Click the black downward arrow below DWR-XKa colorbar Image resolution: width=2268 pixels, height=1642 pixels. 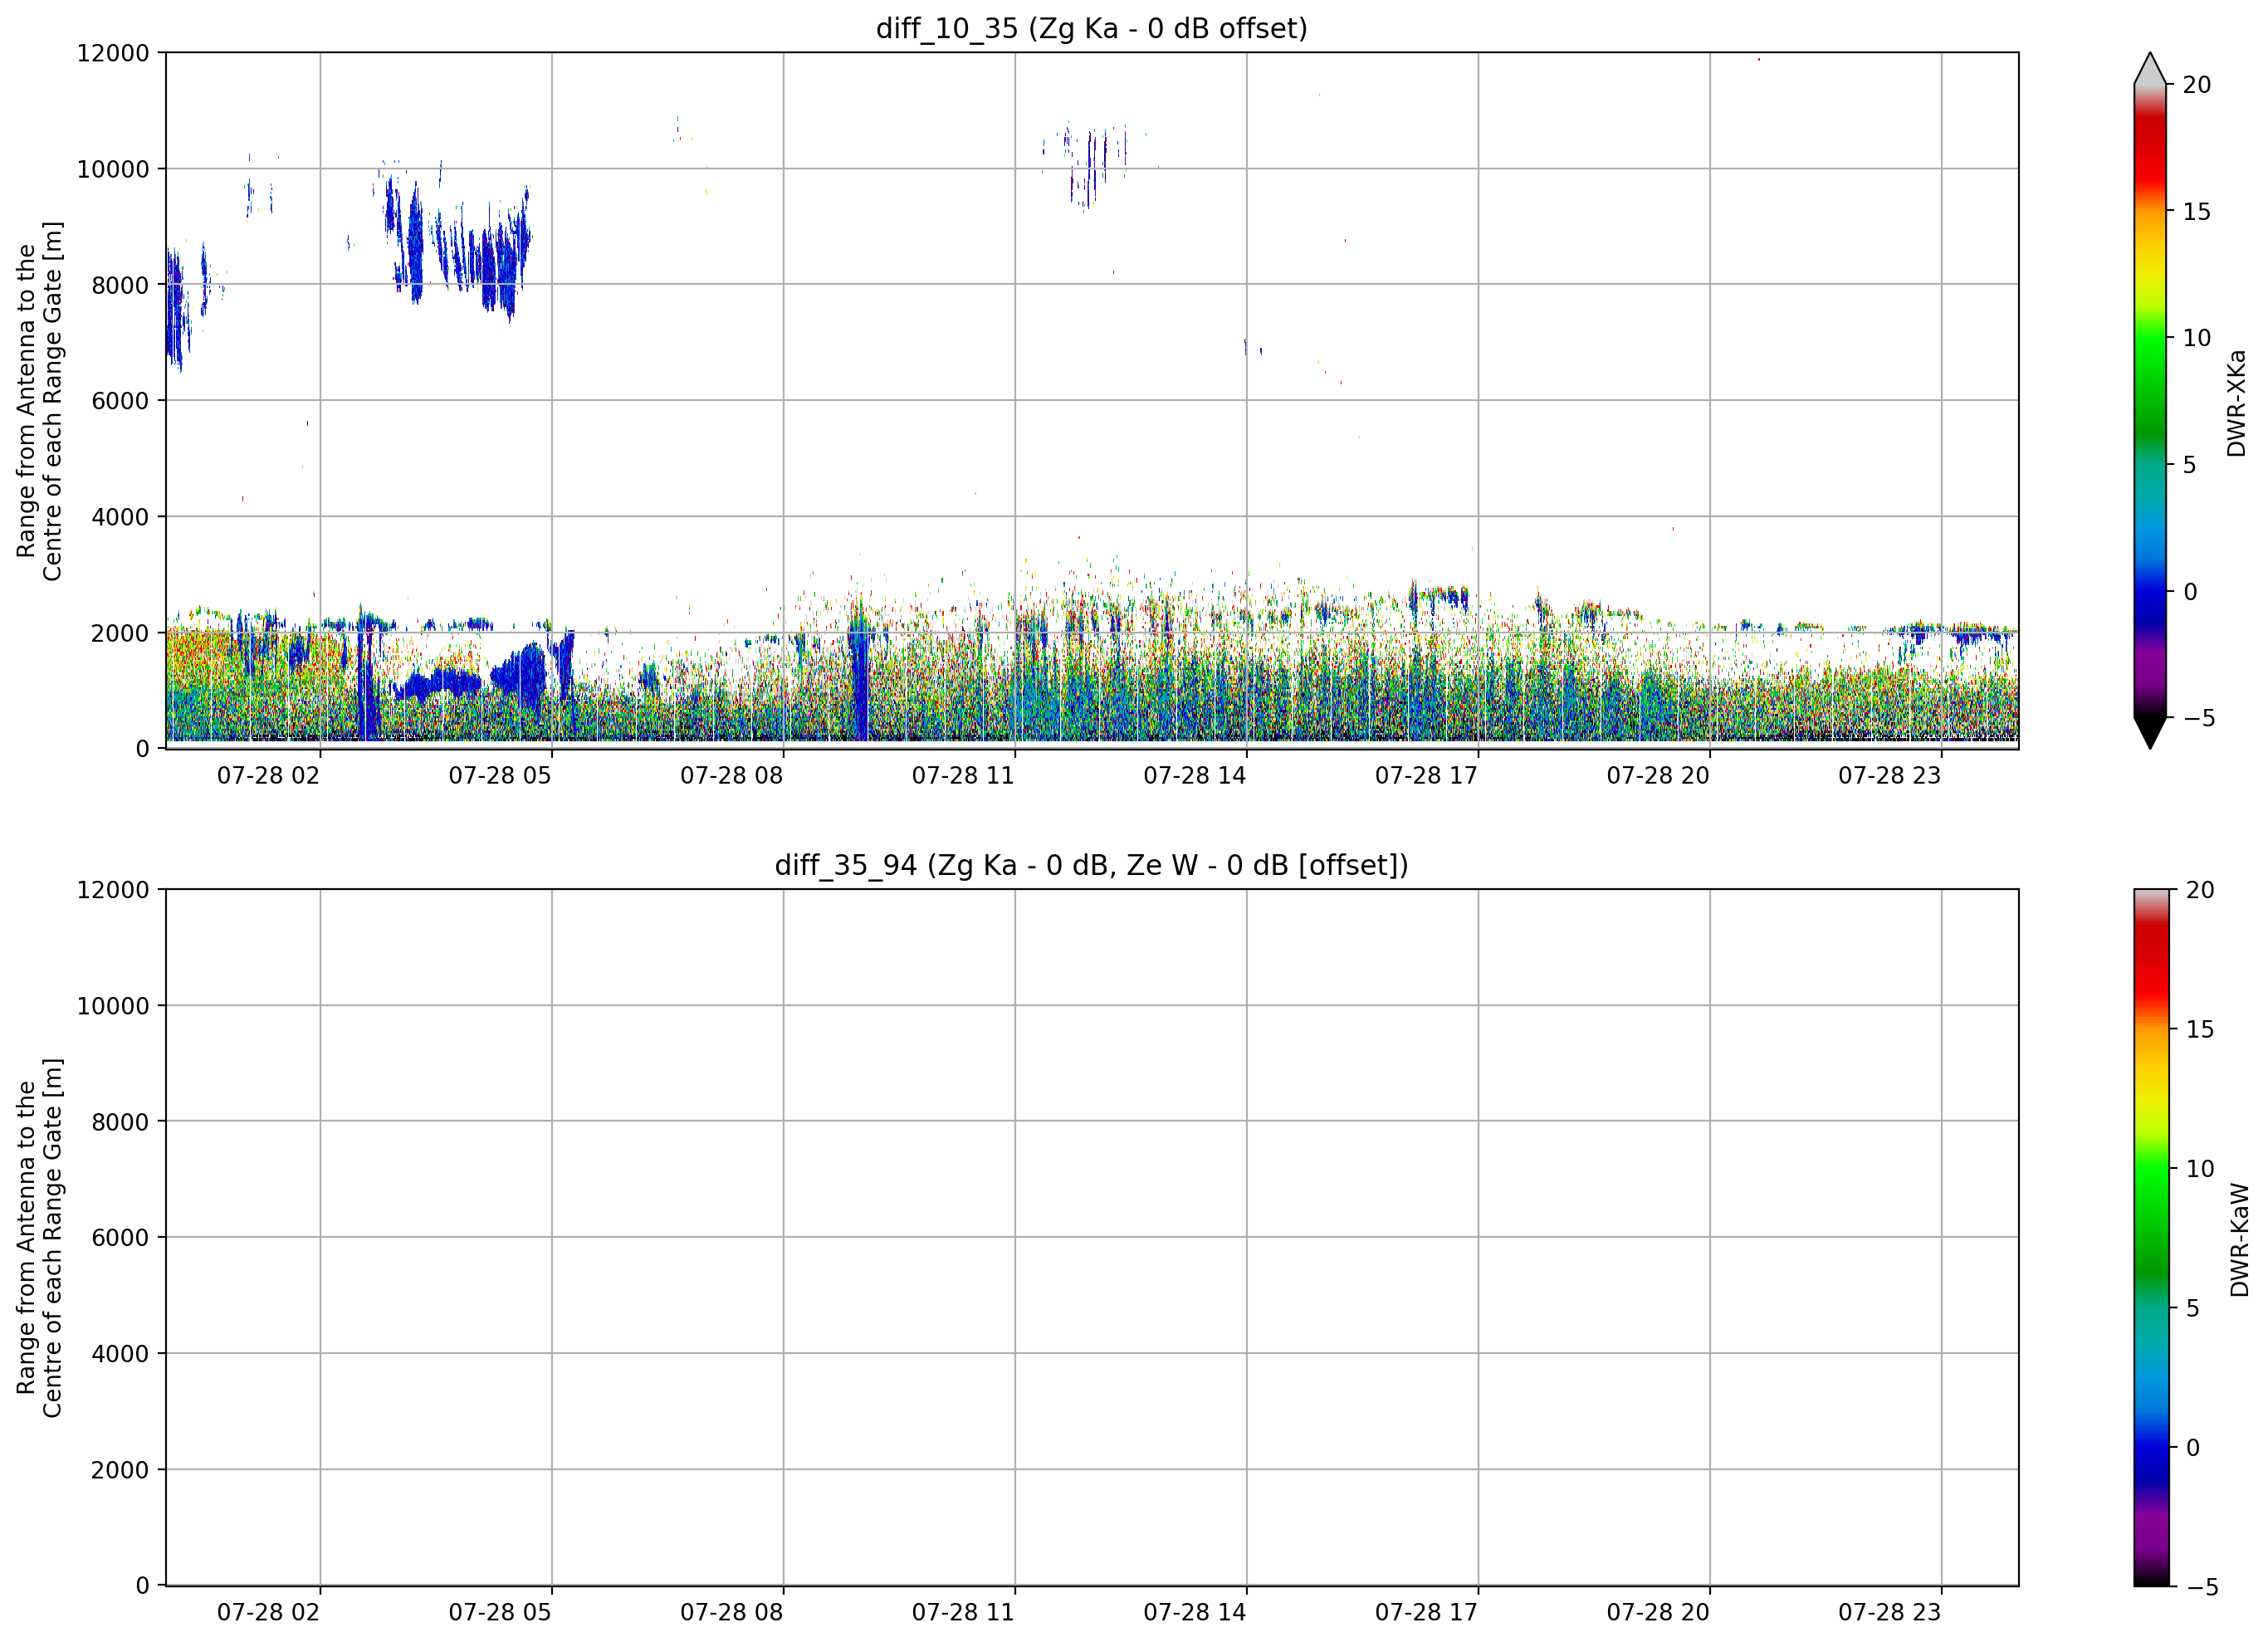pos(2150,733)
